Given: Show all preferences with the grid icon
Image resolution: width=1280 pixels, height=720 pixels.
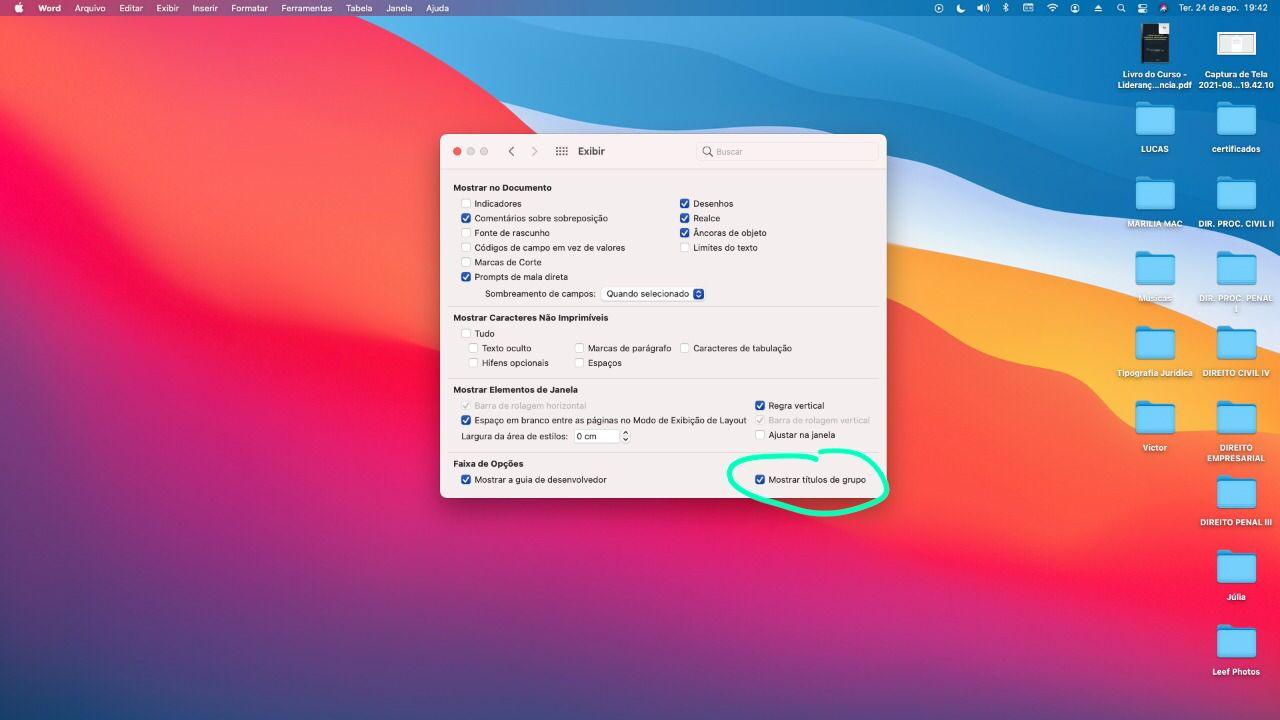Looking at the screenshot, I should (x=562, y=151).
